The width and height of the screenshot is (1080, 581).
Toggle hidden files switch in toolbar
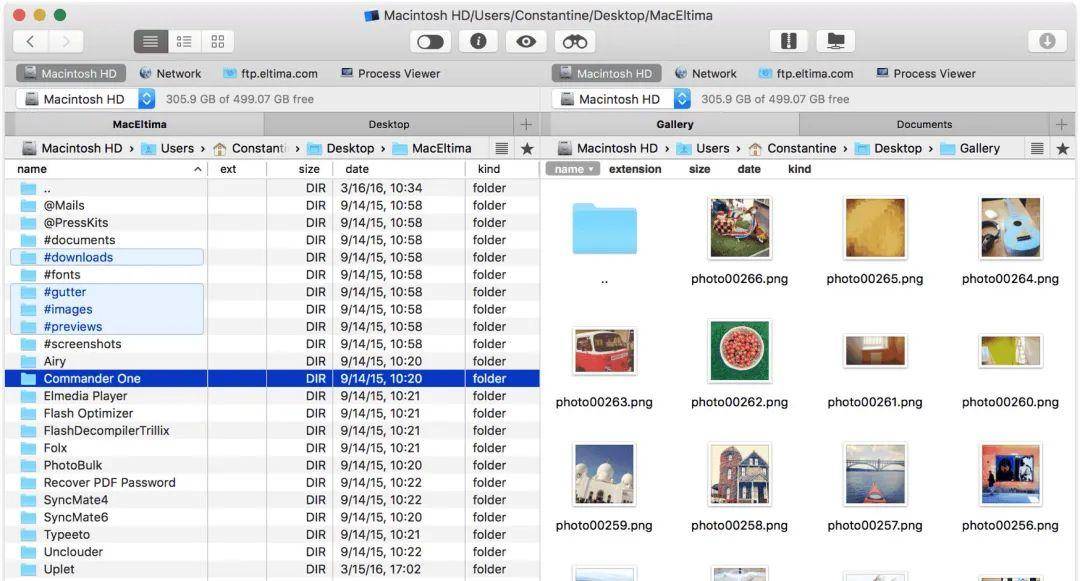click(430, 41)
